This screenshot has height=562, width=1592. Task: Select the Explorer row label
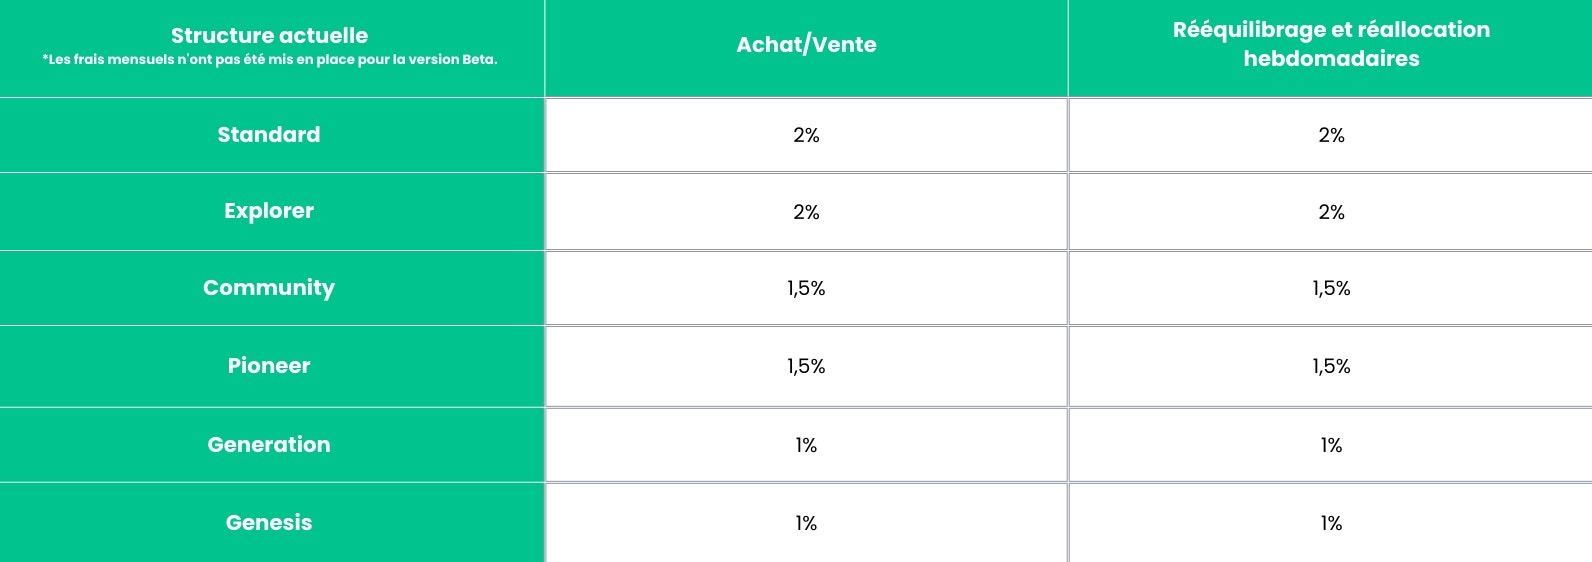point(269,211)
